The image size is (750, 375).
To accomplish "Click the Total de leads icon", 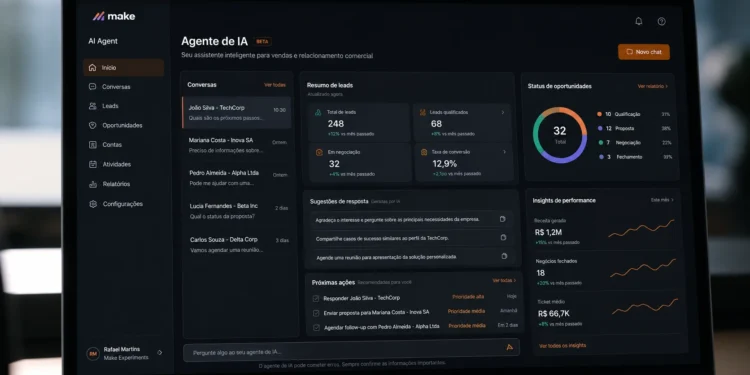I will click(x=318, y=112).
